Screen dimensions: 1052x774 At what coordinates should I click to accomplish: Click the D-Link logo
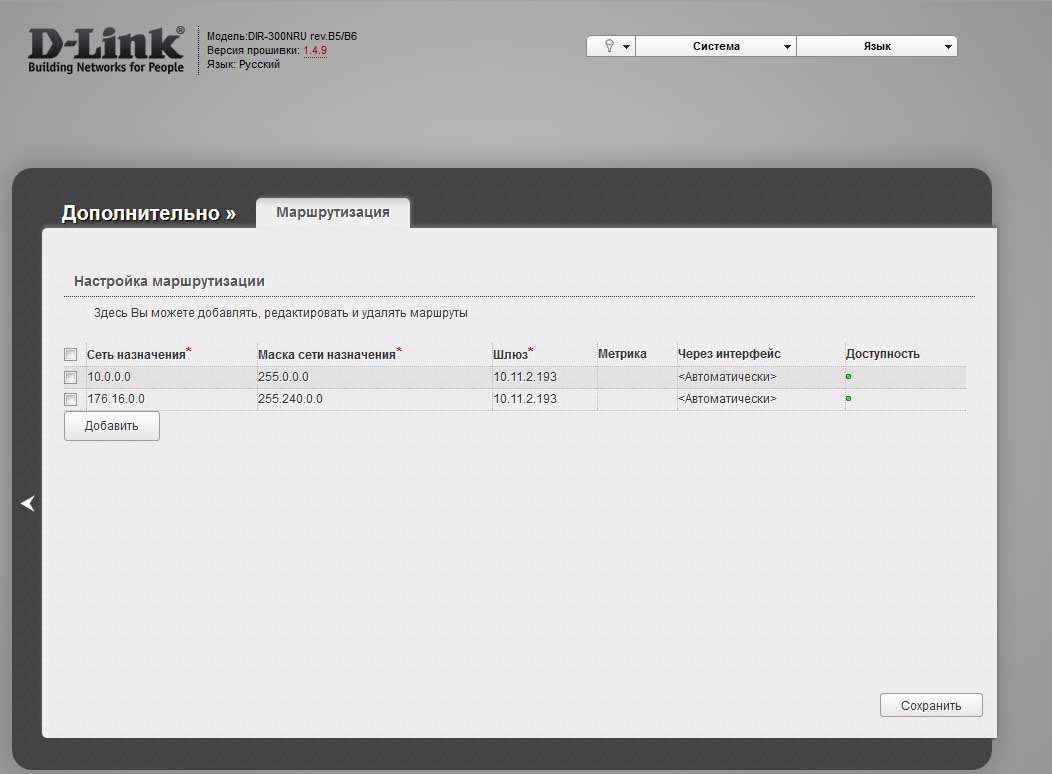coord(106,50)
